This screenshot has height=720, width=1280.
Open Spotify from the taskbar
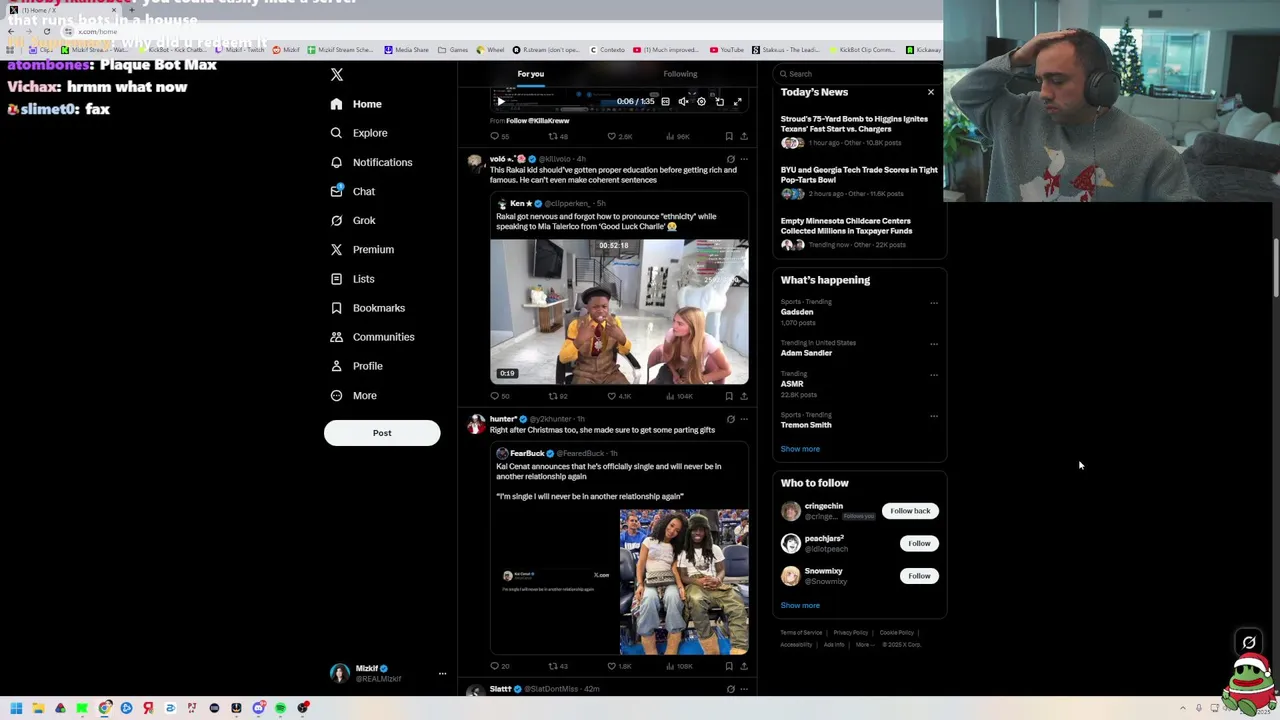280,708
